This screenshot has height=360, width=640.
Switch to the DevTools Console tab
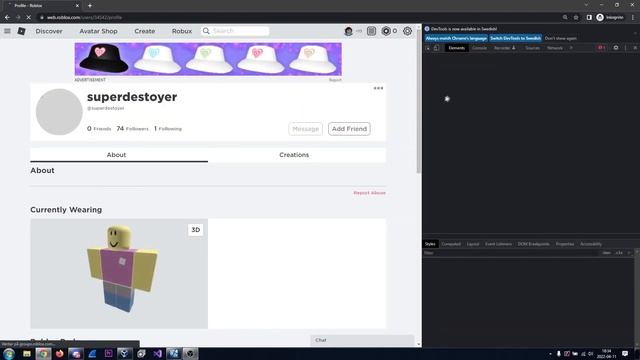click(479, 48)
